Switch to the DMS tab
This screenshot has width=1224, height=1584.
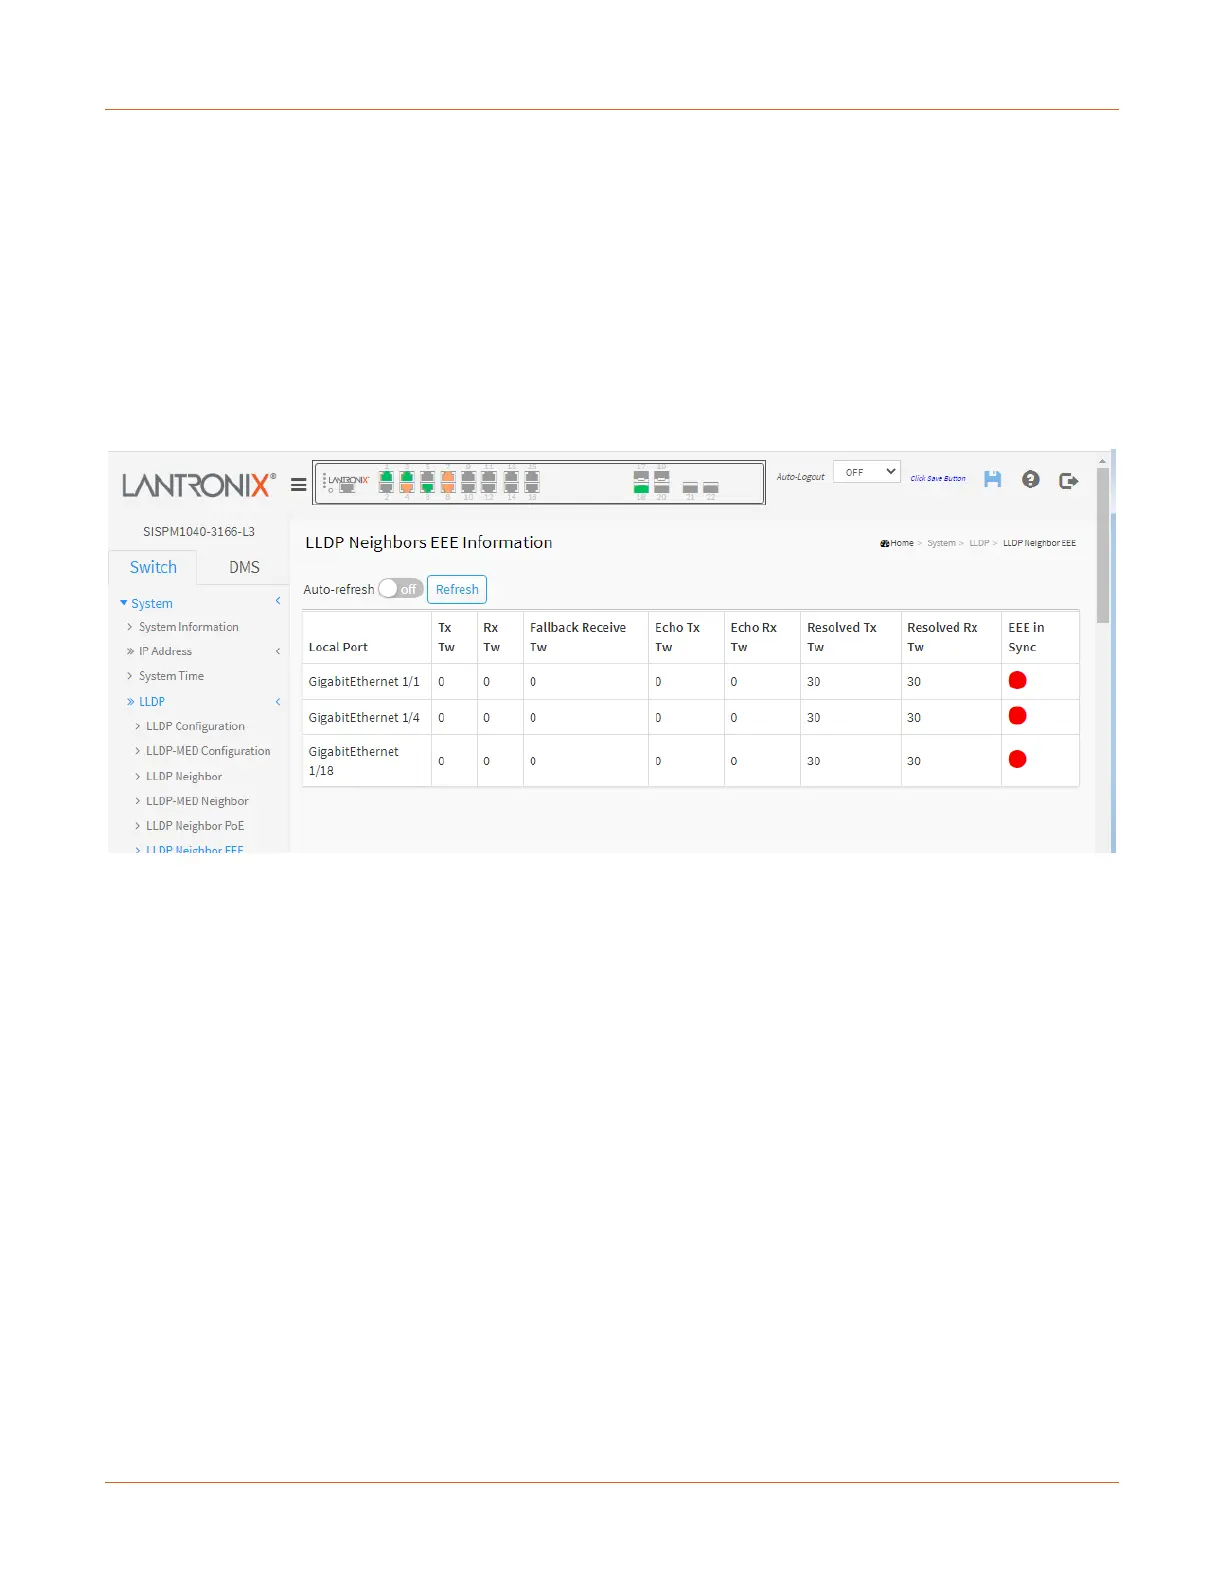pyautogui.click(x=244, y=567)
